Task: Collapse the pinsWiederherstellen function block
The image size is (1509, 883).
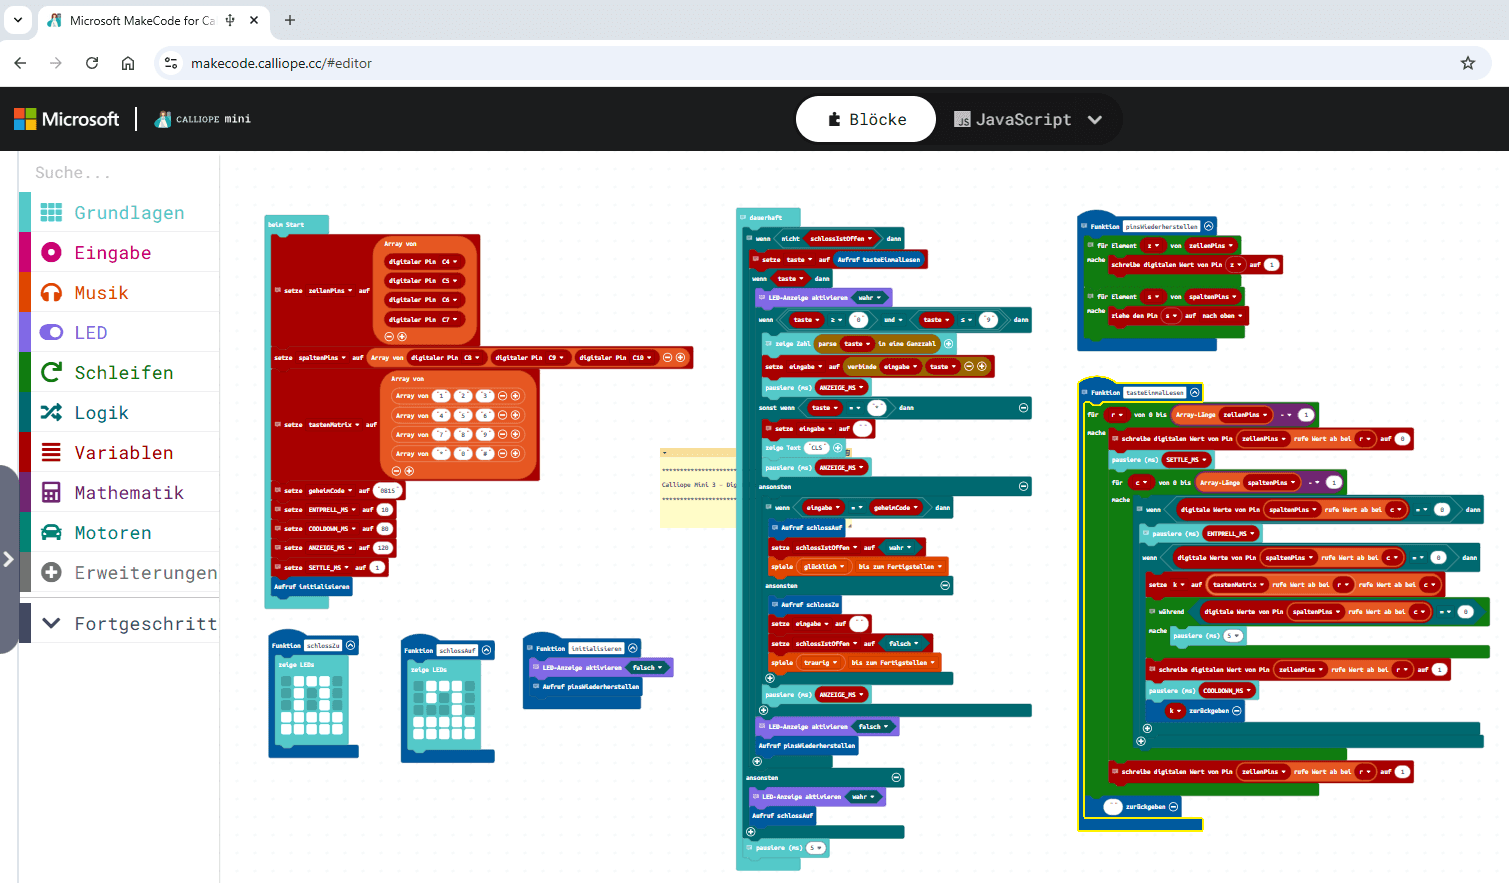Action: (1209, 226)
